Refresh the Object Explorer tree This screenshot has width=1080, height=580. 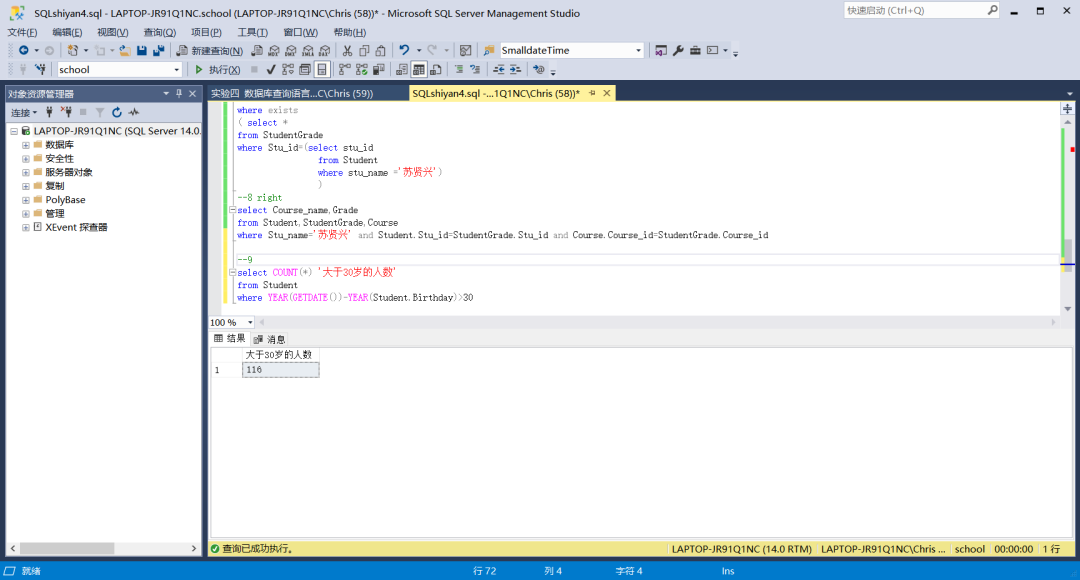click(117, 113)
